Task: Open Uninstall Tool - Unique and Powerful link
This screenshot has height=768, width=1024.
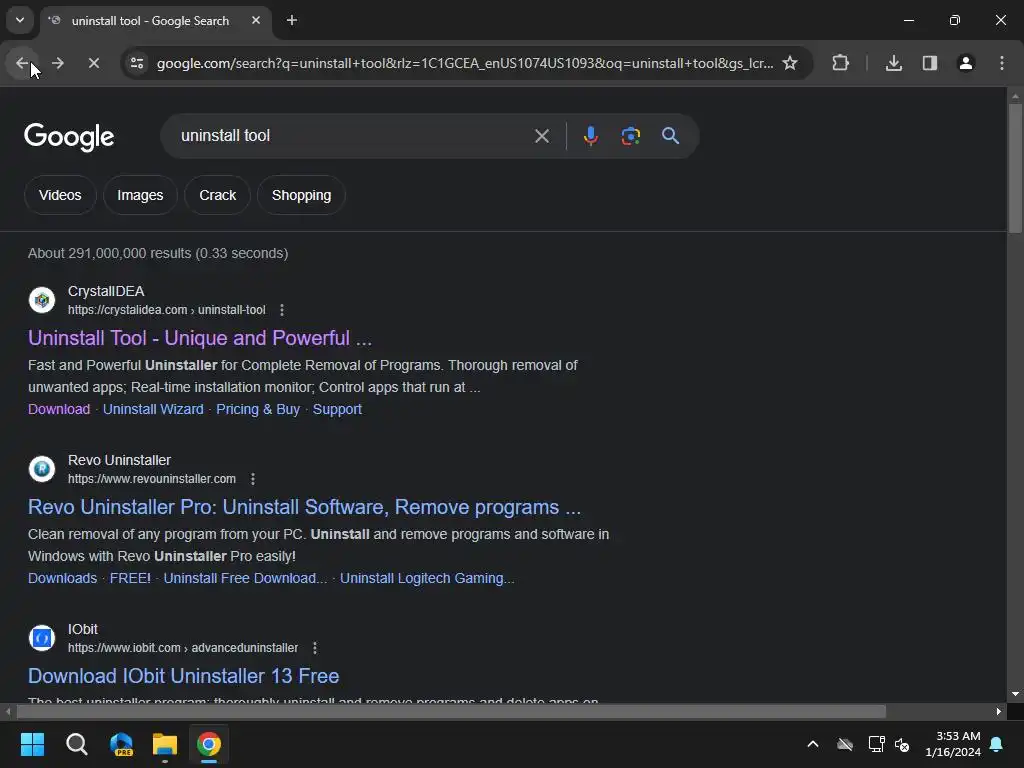Action: coord(200,338)
